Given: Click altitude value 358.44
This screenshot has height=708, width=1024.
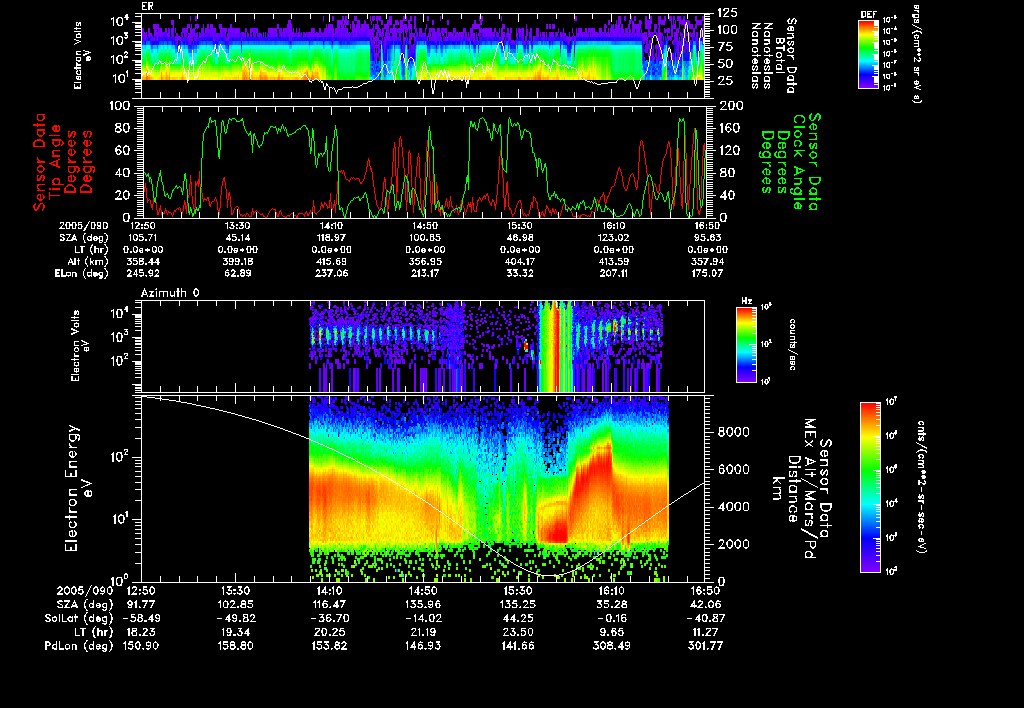Looking at the screenshot, I should [144, 261].
